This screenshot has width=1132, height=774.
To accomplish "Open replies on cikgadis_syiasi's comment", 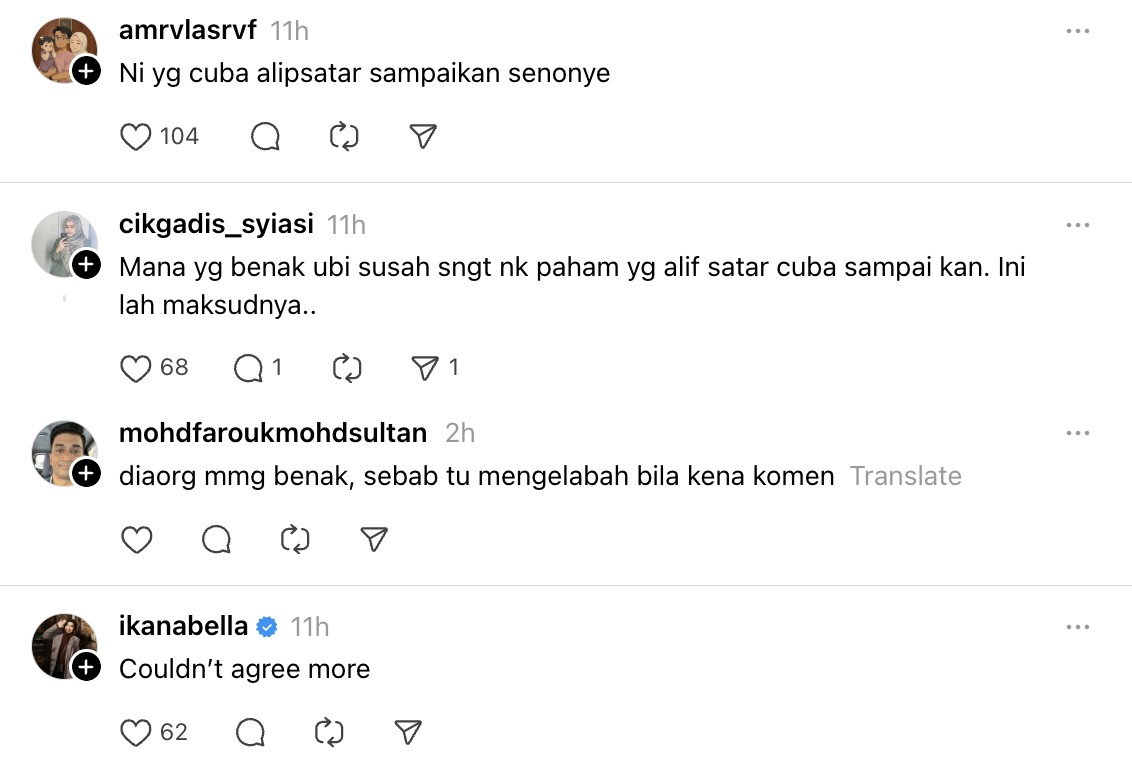I will pyautogui.click(x=248, y=368).
